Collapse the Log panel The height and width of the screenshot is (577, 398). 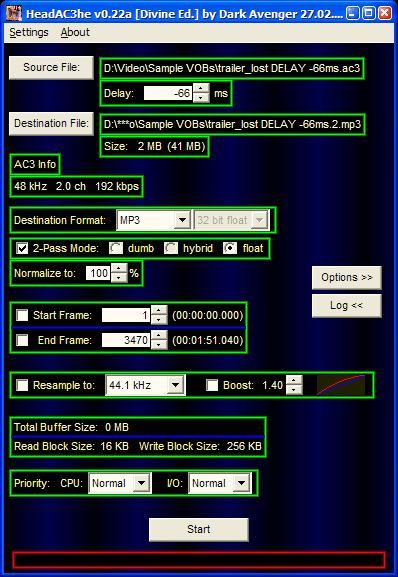347,305
